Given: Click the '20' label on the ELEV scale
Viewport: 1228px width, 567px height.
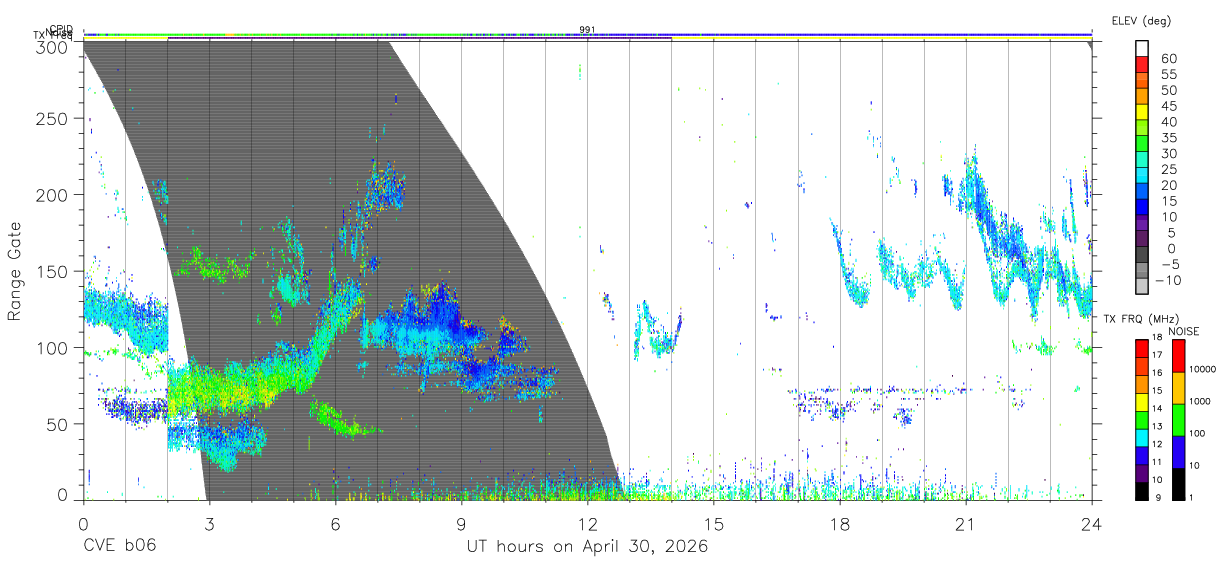Looking at the screenshot, I should click(1167, 186).
